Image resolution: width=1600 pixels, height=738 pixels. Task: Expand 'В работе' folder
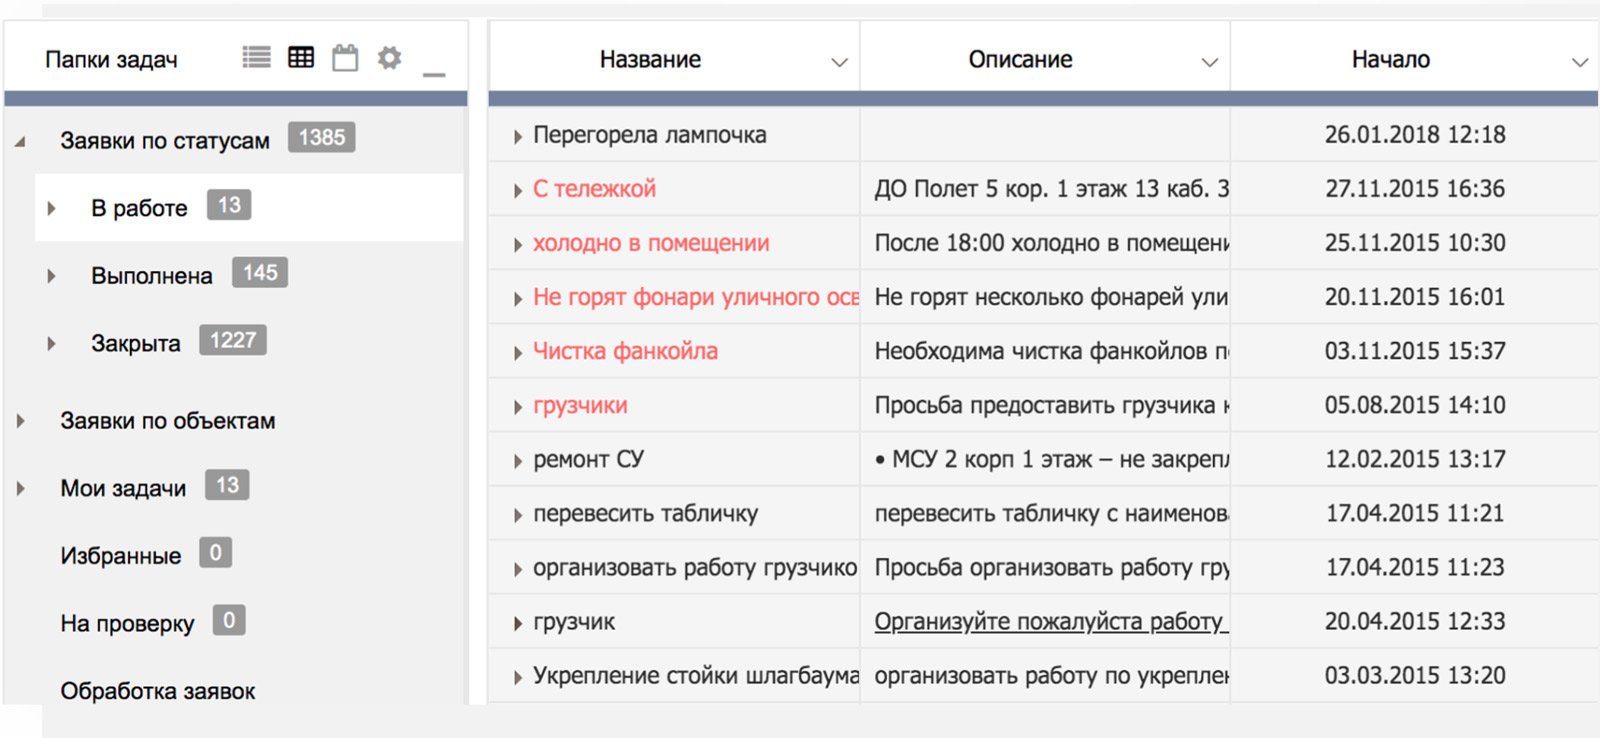(51, 208)
